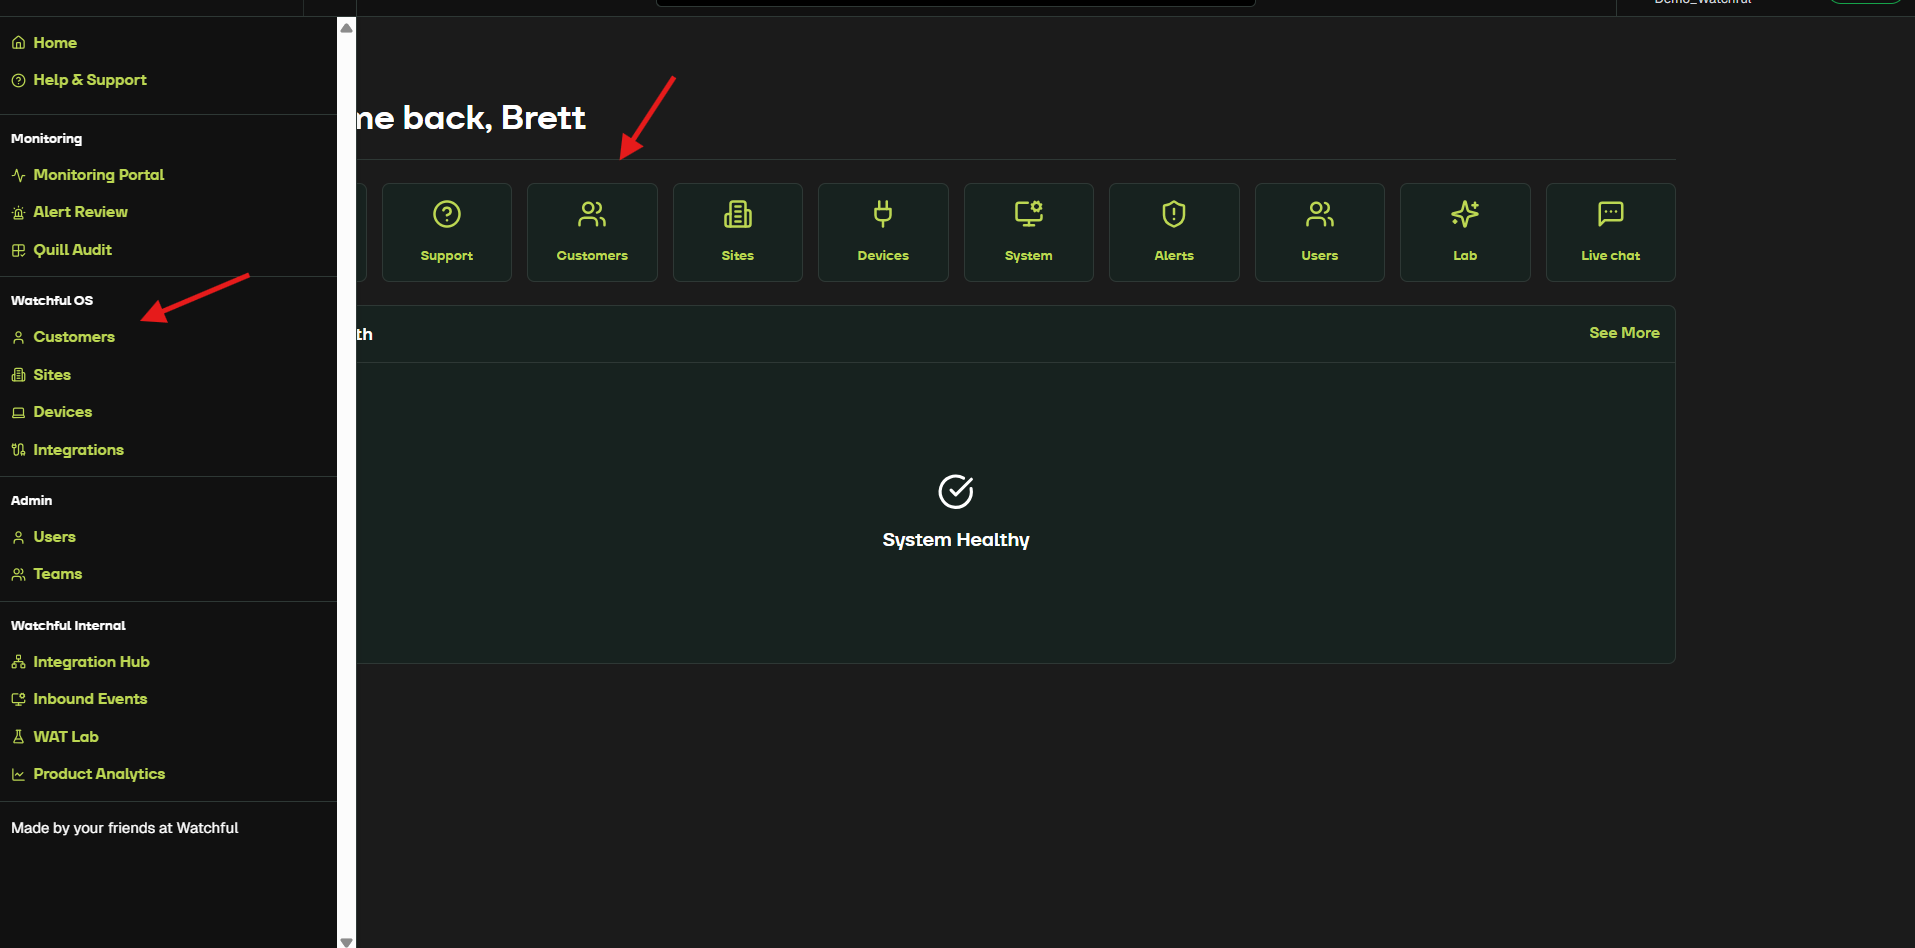Click the System Healthy status text
Image resolution: width=1915 pixels, height=948 pixels.
tap(956, 540)
